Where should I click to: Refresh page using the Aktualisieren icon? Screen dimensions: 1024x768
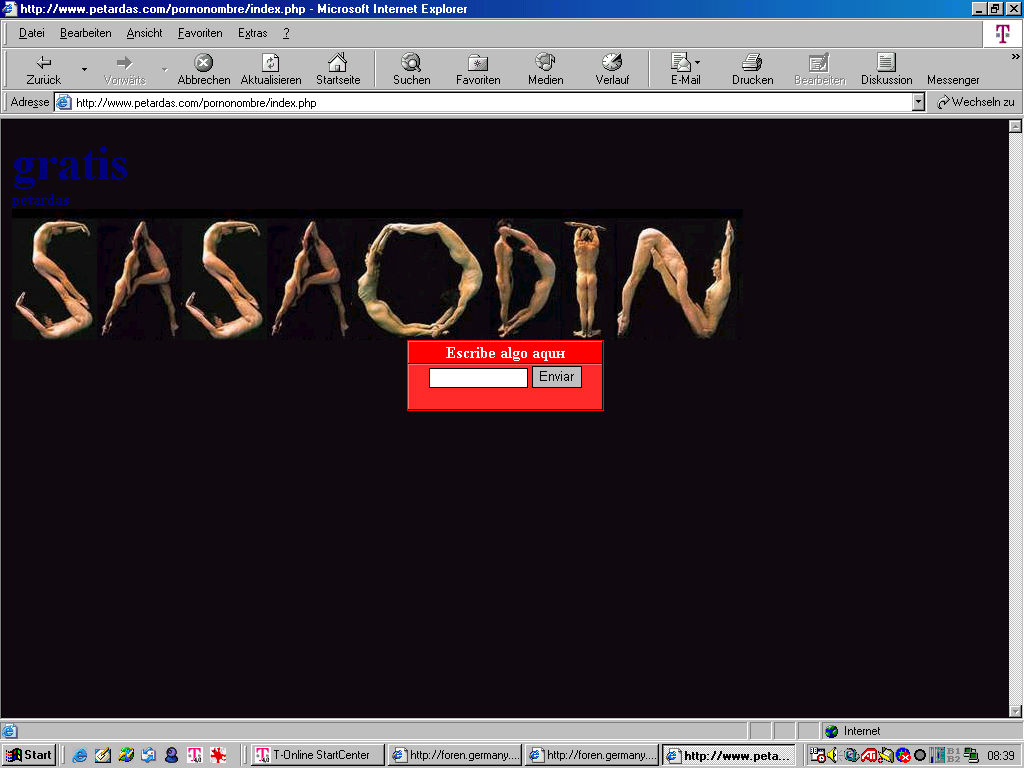pos(270,63)
